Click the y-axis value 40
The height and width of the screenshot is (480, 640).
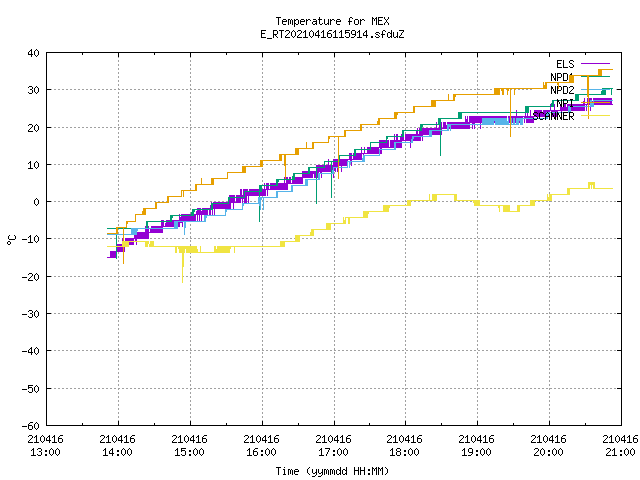pyautogui.click(x=33, y=53)
